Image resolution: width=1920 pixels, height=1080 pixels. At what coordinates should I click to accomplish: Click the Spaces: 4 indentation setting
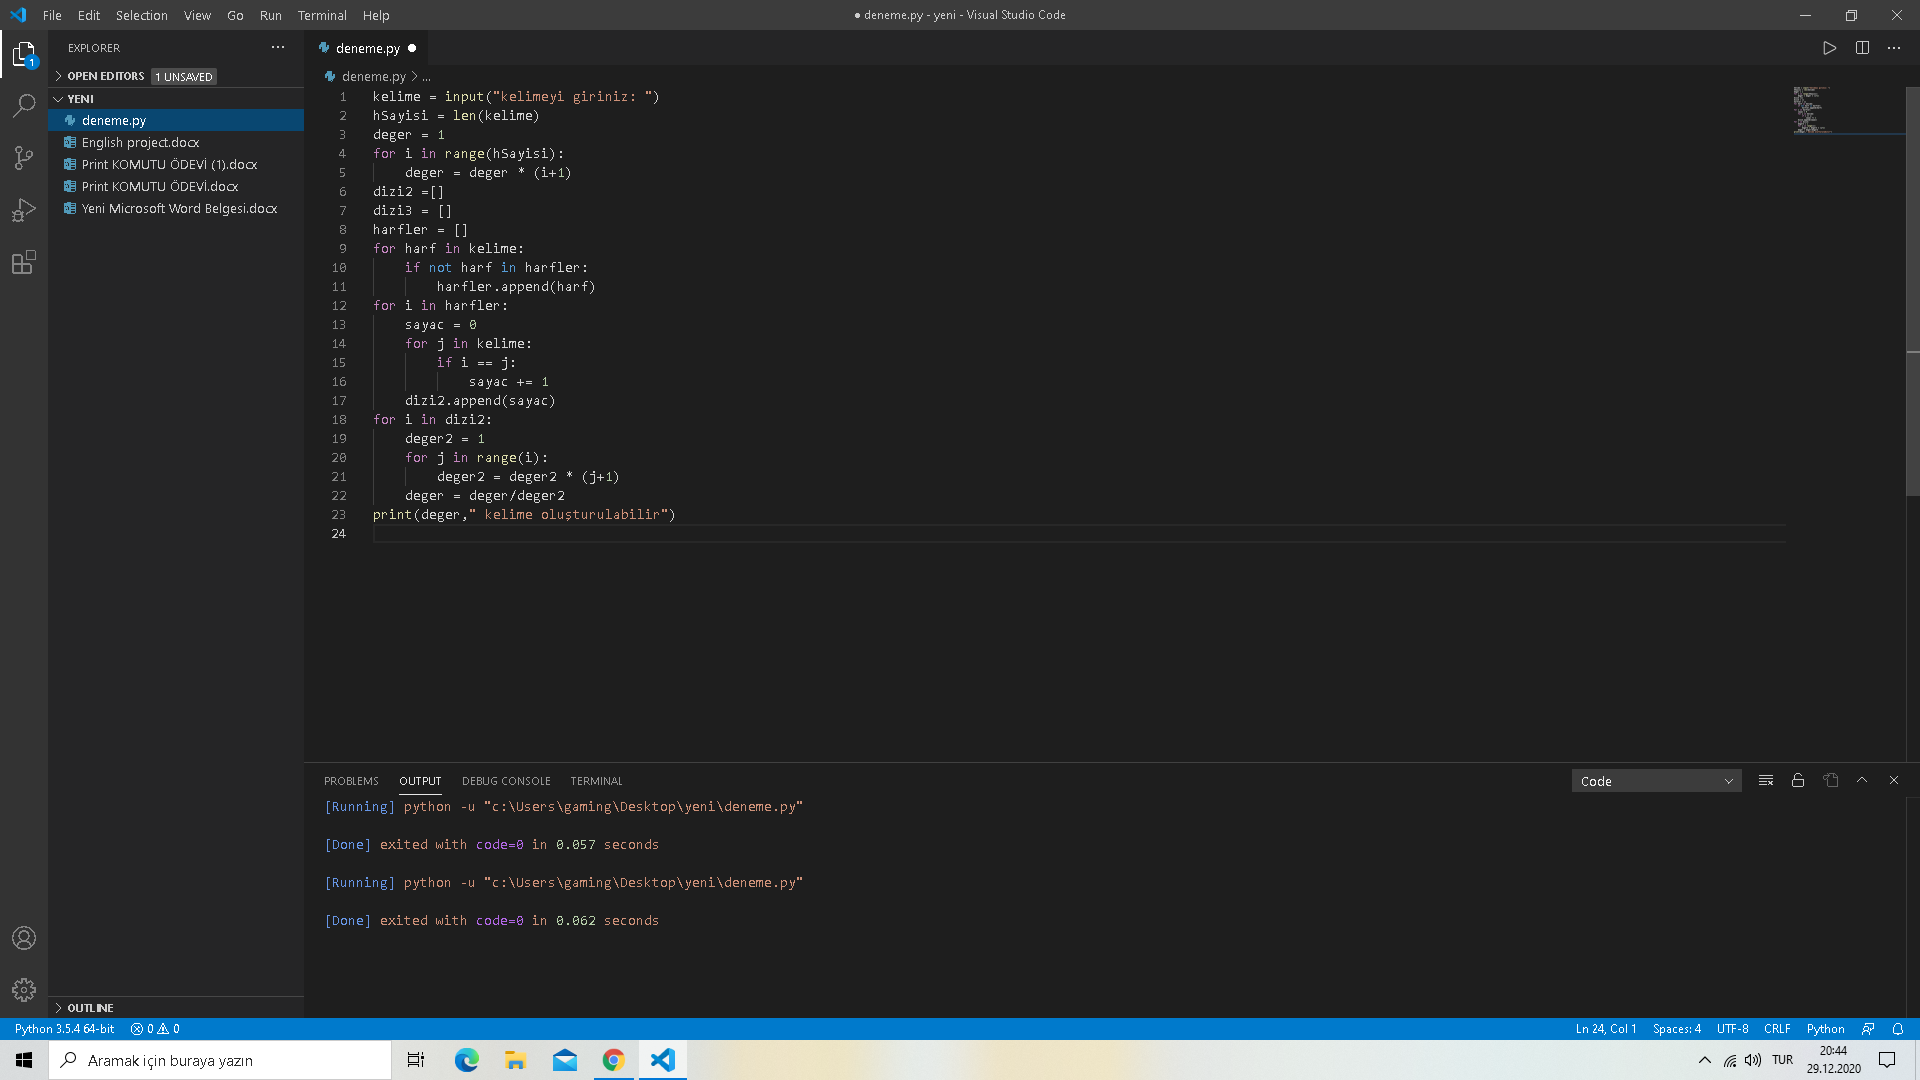[x=1676, y=1029]
